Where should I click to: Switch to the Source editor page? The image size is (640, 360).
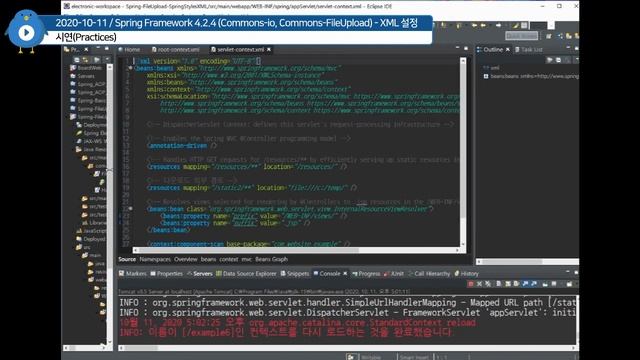click(x=127, y=259)
